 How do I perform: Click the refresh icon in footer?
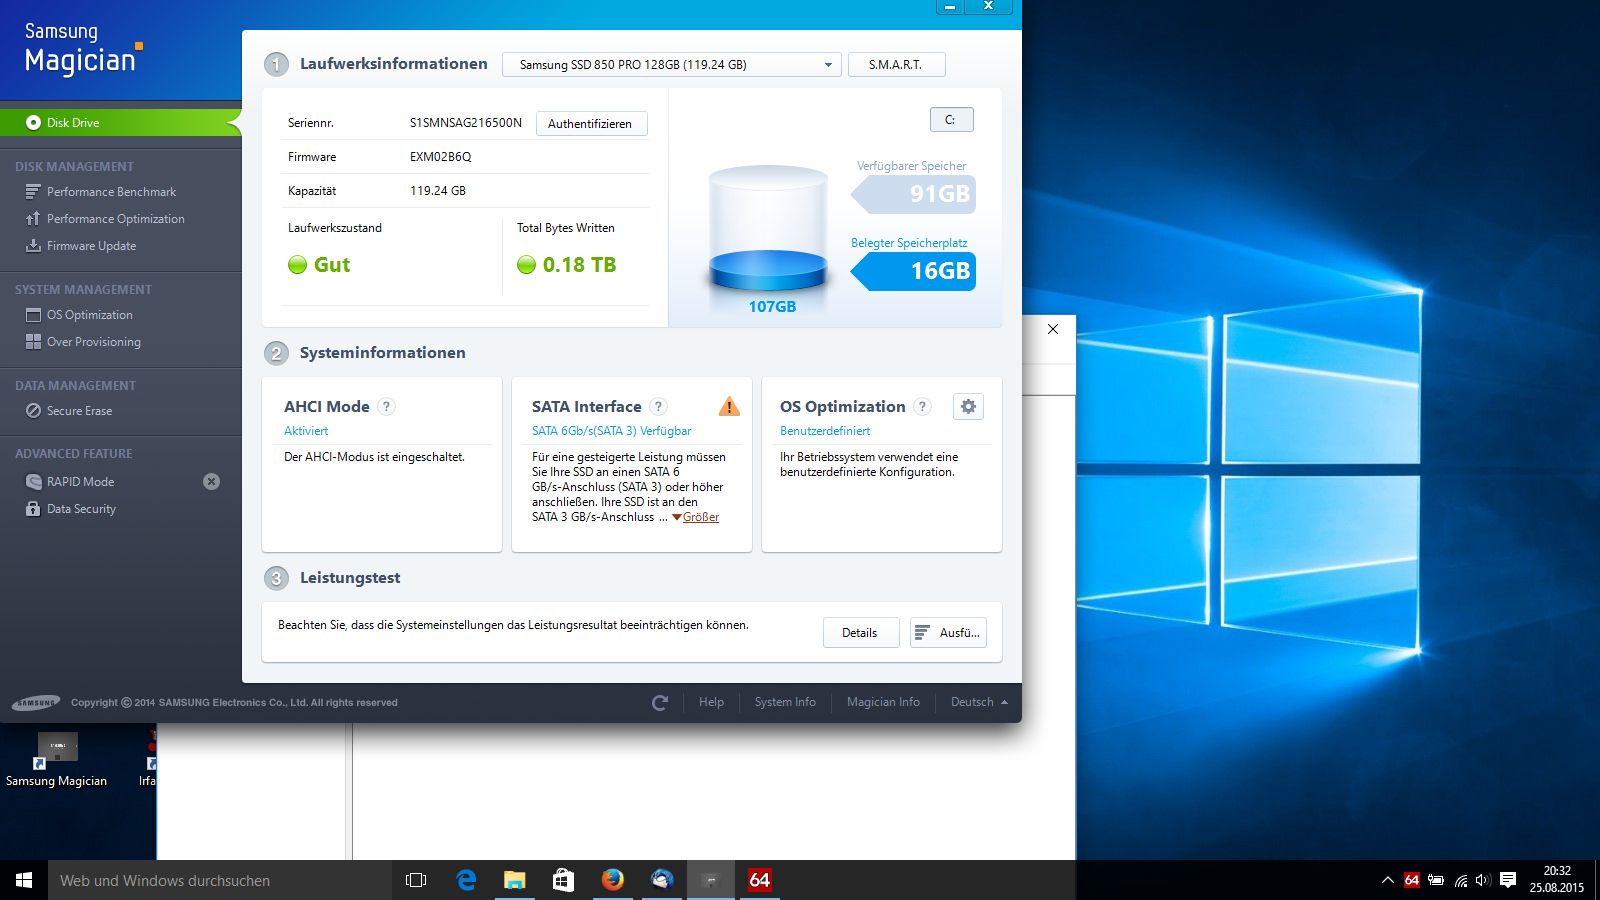point(659,703)
